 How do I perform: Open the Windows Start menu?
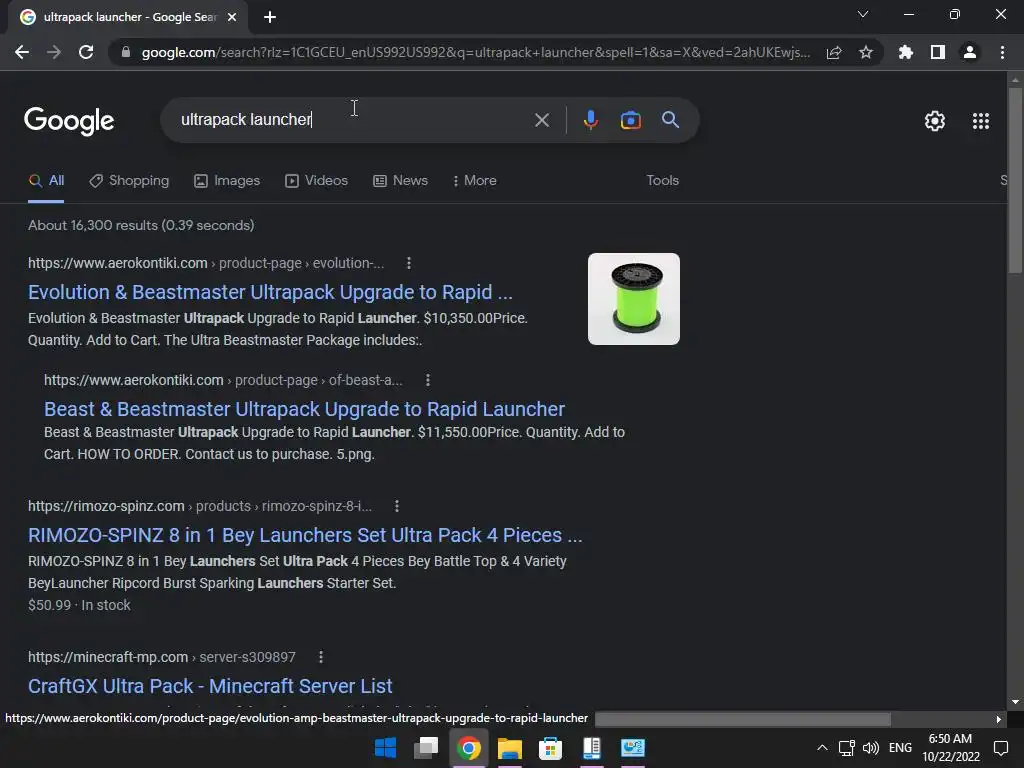(x=385, y=748)
